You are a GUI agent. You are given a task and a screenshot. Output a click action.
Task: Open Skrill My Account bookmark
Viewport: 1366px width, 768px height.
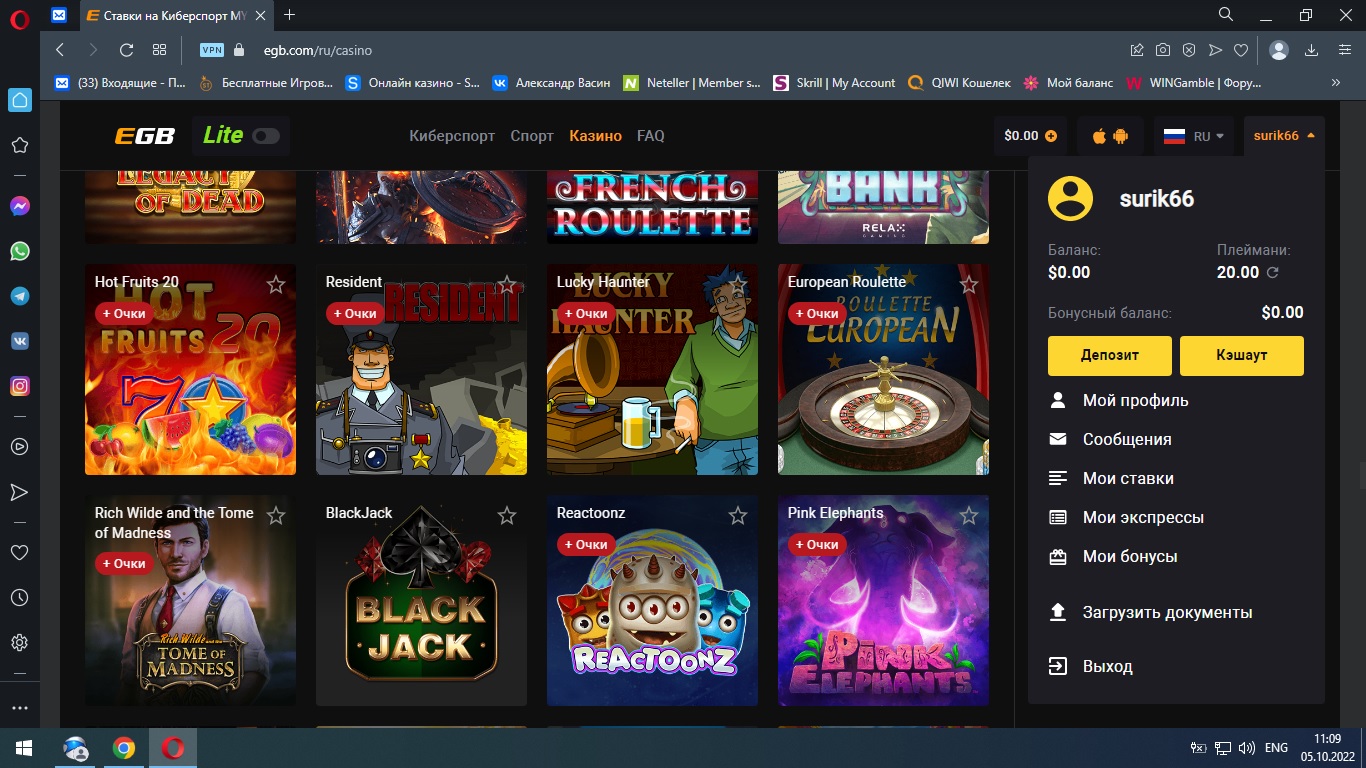point(834,83)
